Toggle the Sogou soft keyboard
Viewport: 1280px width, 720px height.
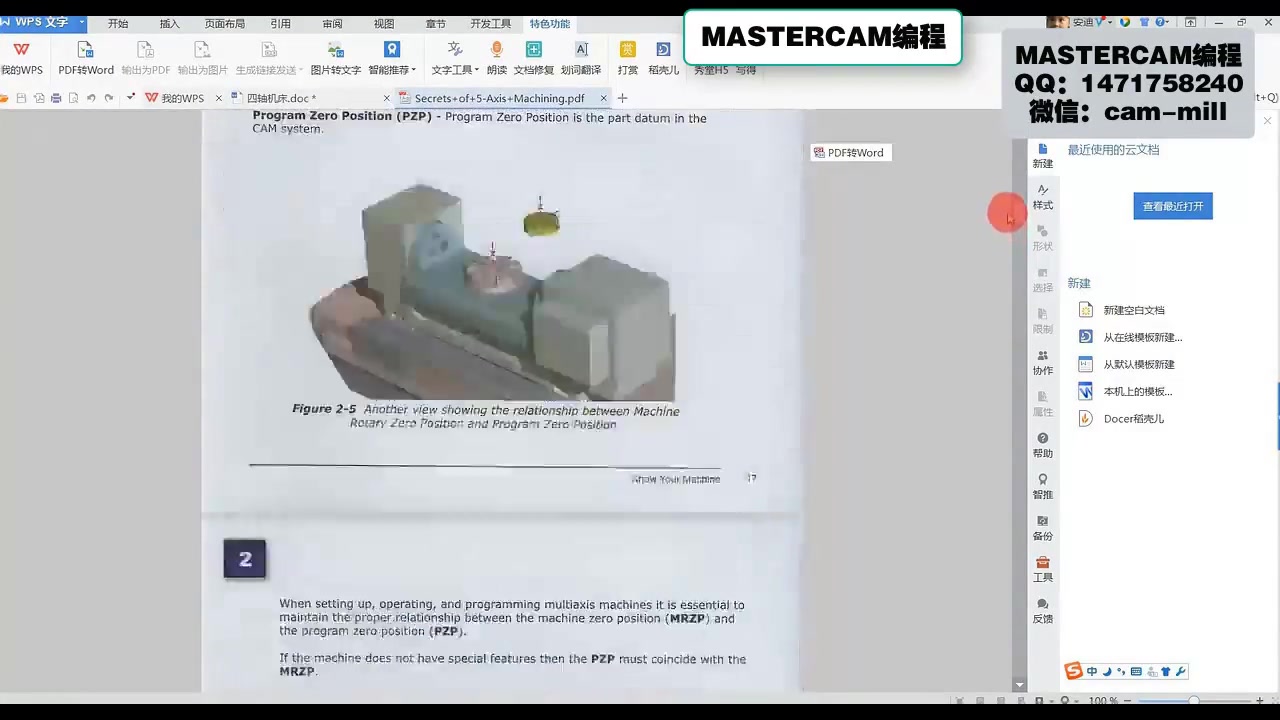[1135, 671]
